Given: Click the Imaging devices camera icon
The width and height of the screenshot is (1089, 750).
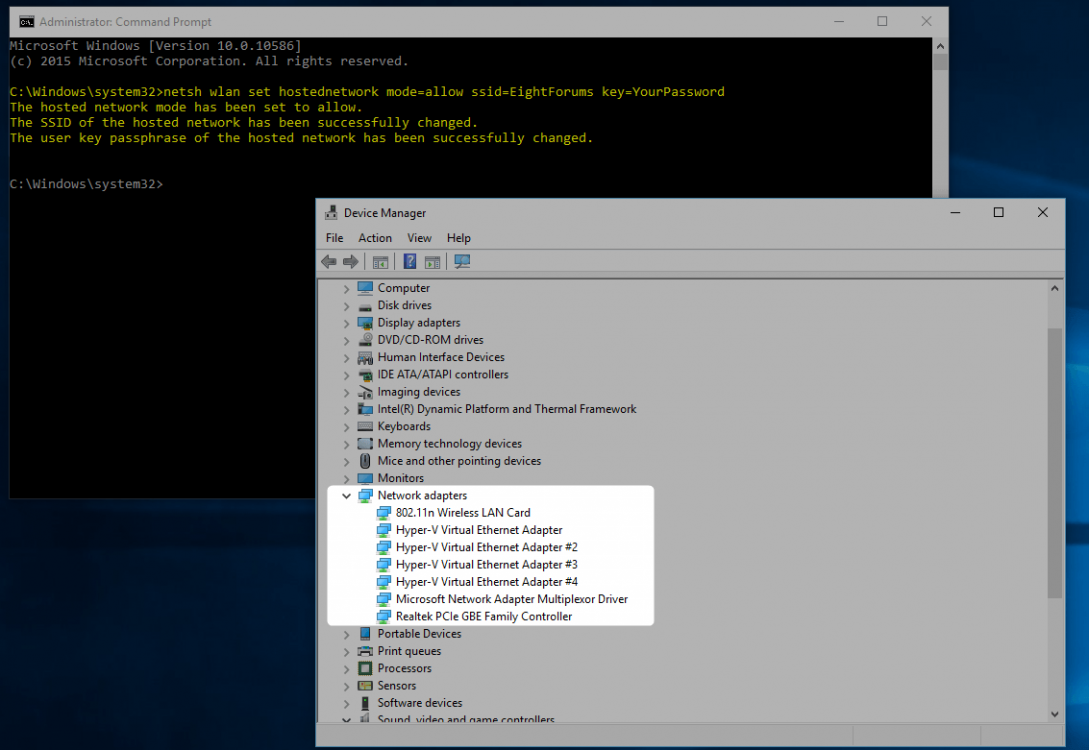Looking at the screenshot, I should pyautogui.click(x=365, y=392).
